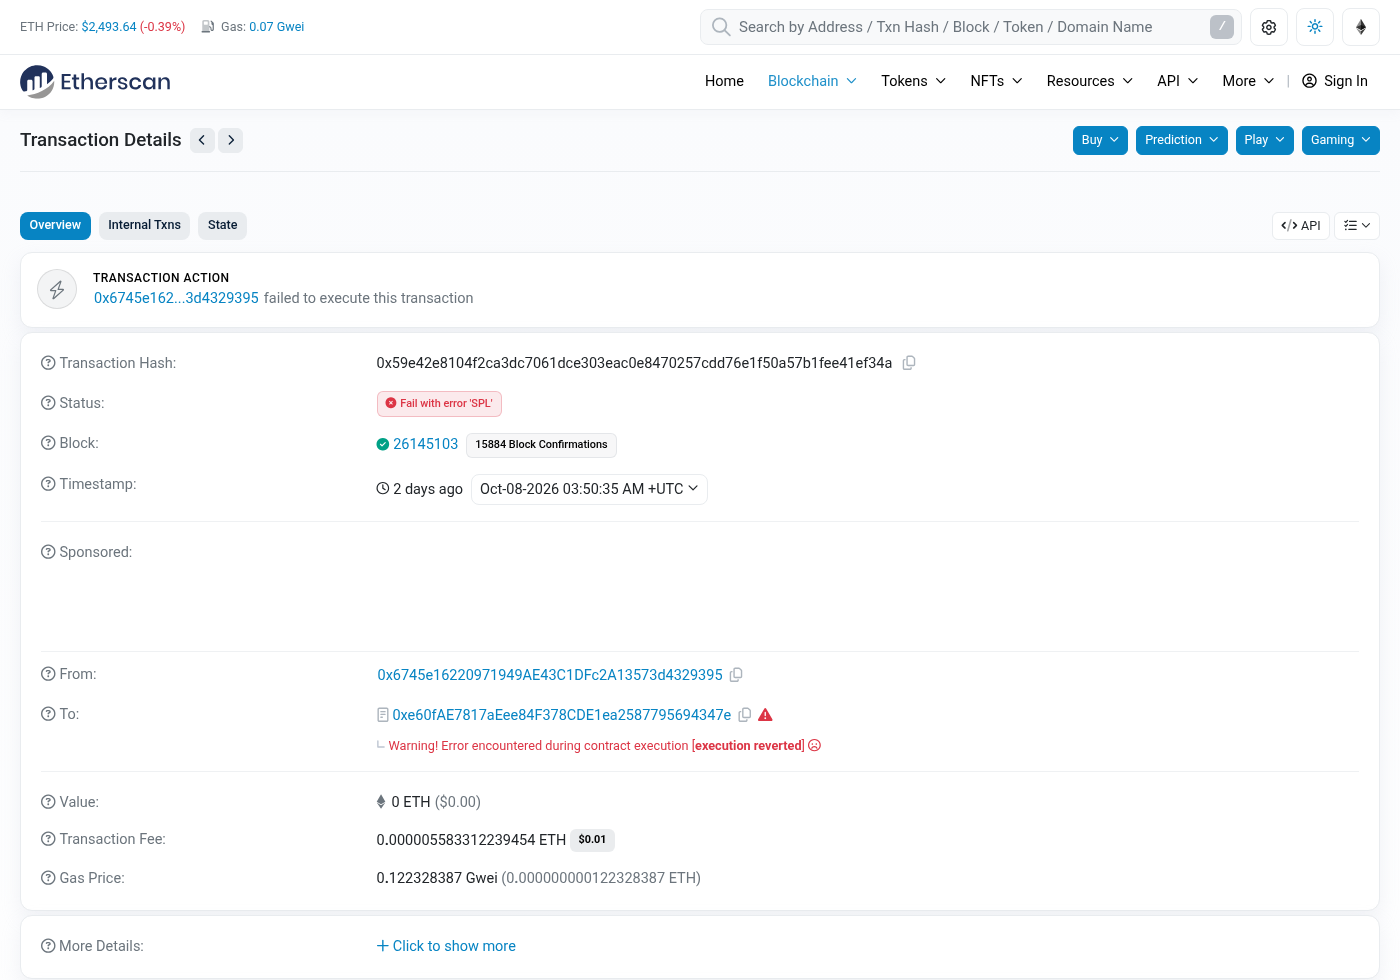Select the Overview tab
The image size is (1400, 980).
(x=55, y=226)
